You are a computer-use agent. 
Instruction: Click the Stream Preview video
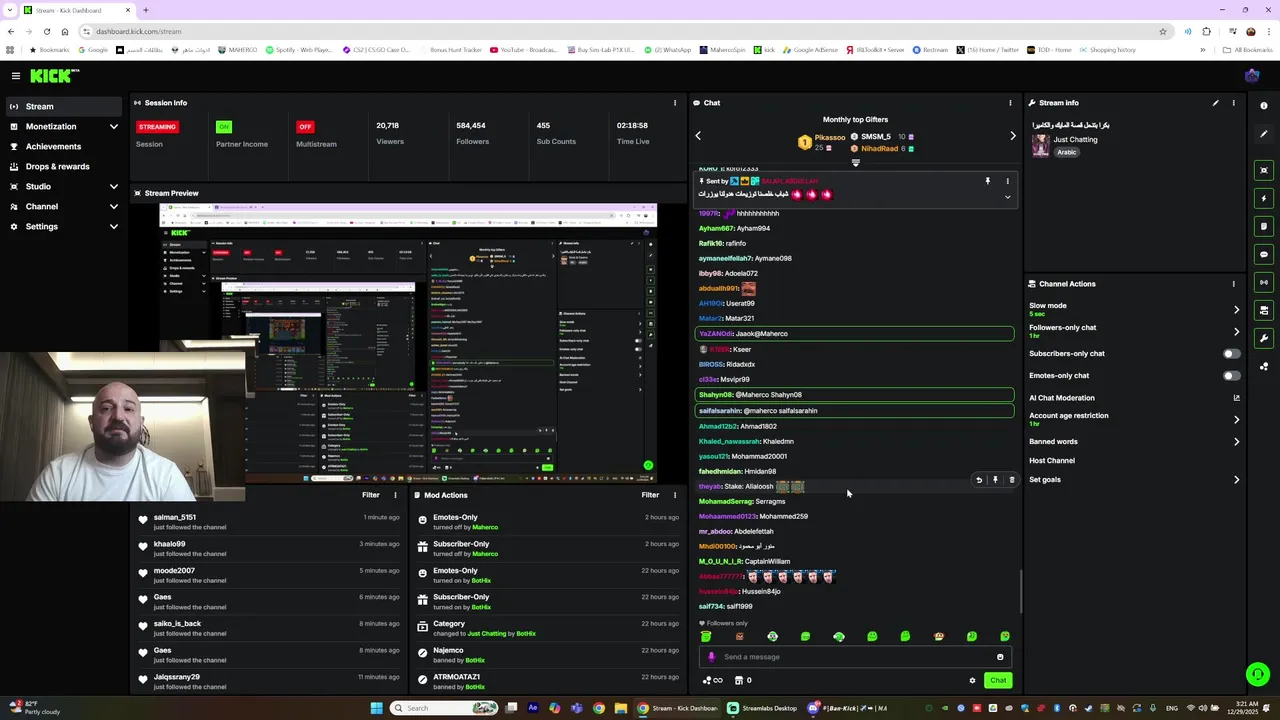coord(408,343)
